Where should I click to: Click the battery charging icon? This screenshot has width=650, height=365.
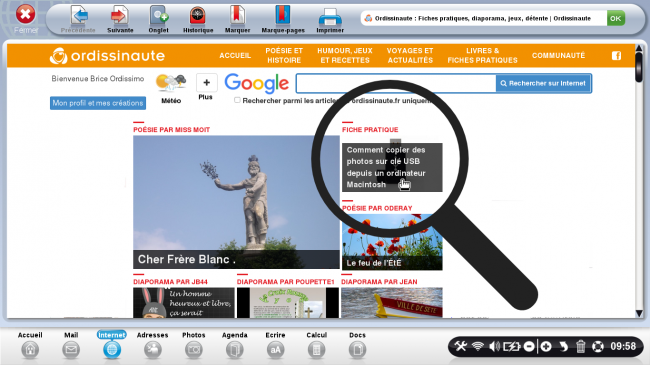pos(511,346)
